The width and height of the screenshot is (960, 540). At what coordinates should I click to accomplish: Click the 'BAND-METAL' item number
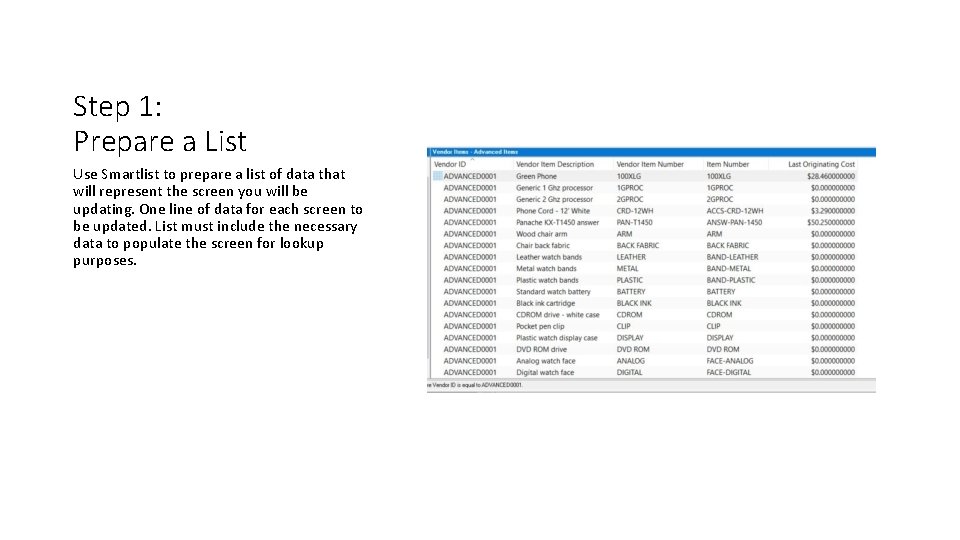point(729,269)
